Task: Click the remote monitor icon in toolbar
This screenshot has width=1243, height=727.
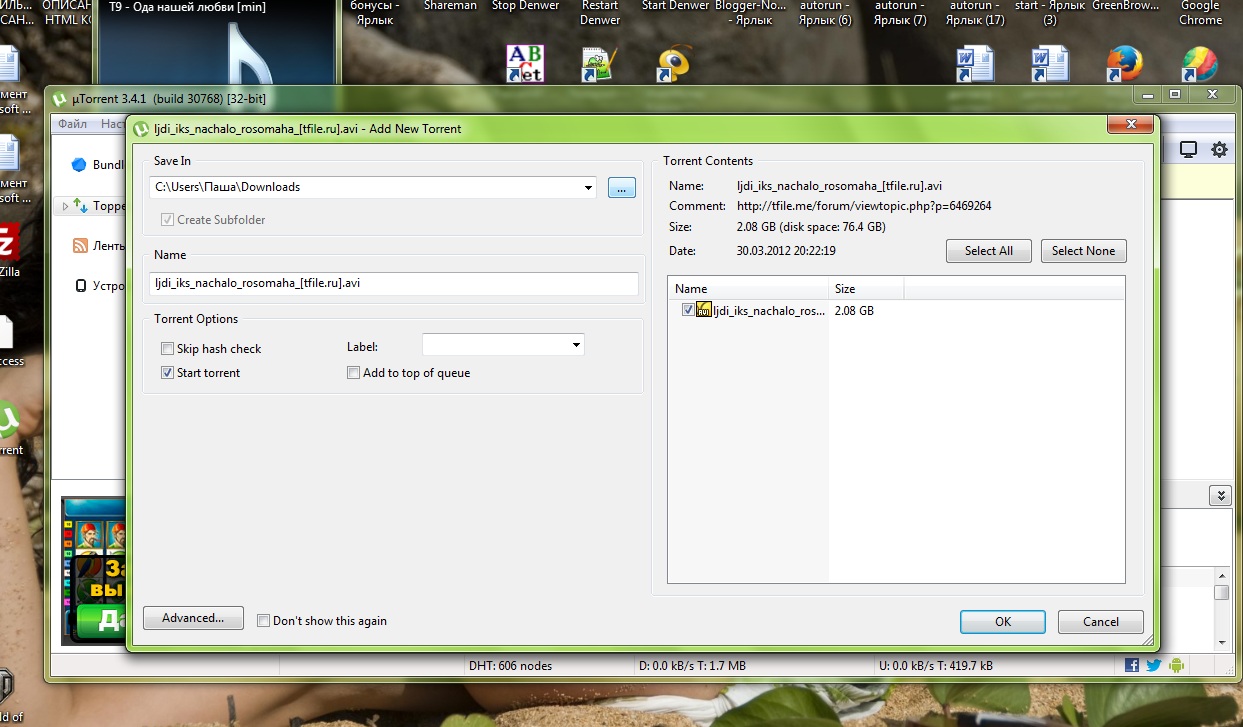Action: tap(1188, 150)
